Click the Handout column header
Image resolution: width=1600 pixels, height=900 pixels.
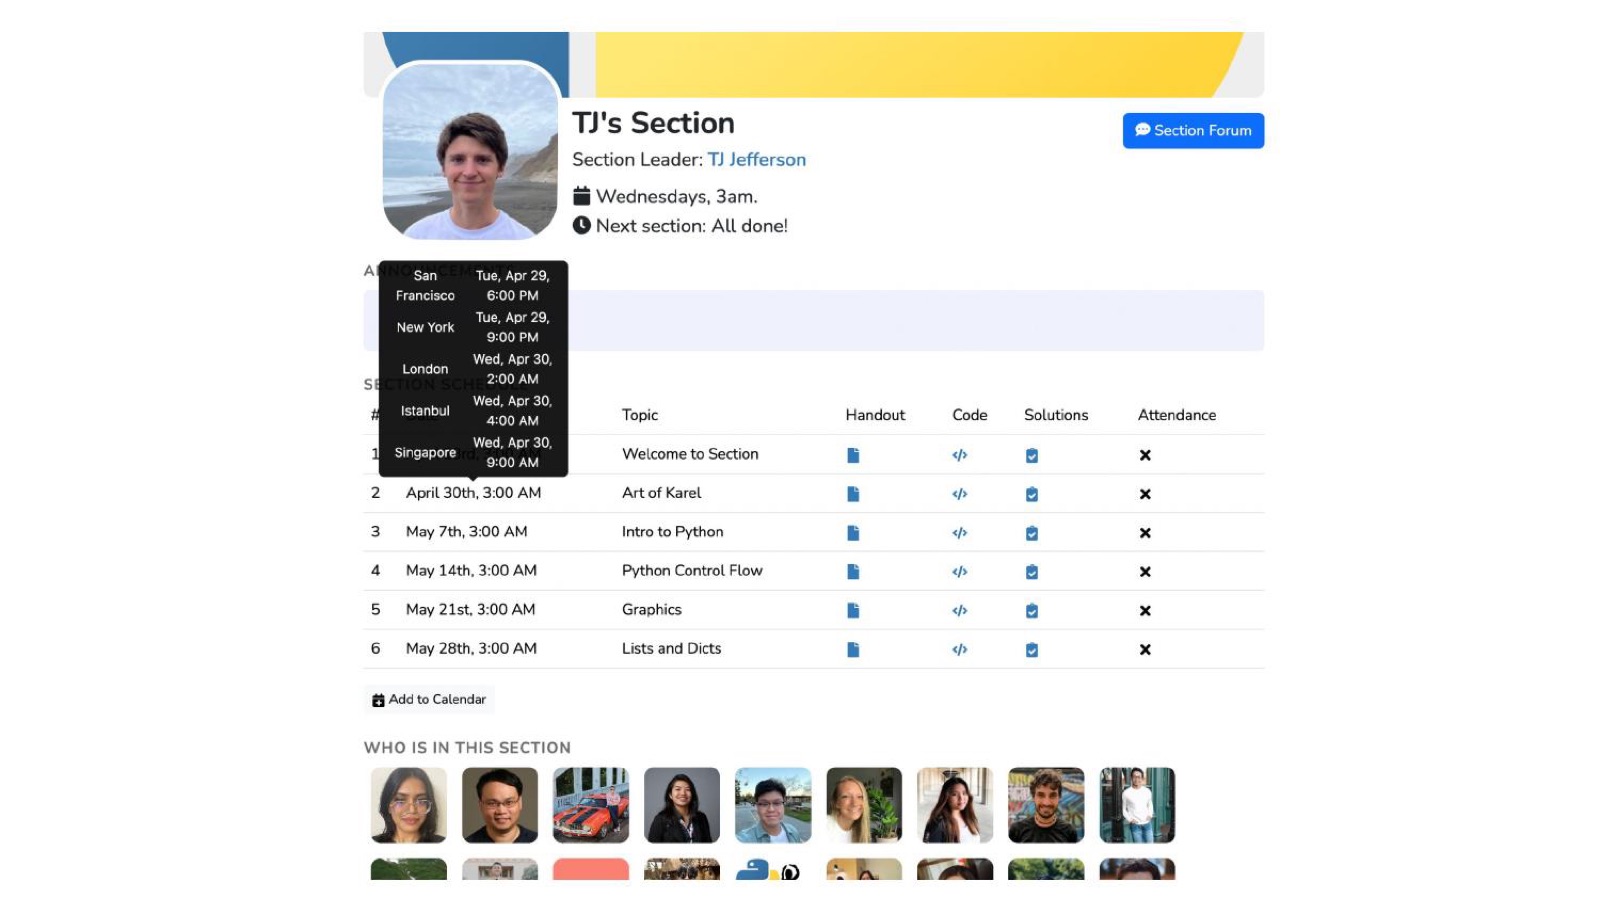(875, 415)
